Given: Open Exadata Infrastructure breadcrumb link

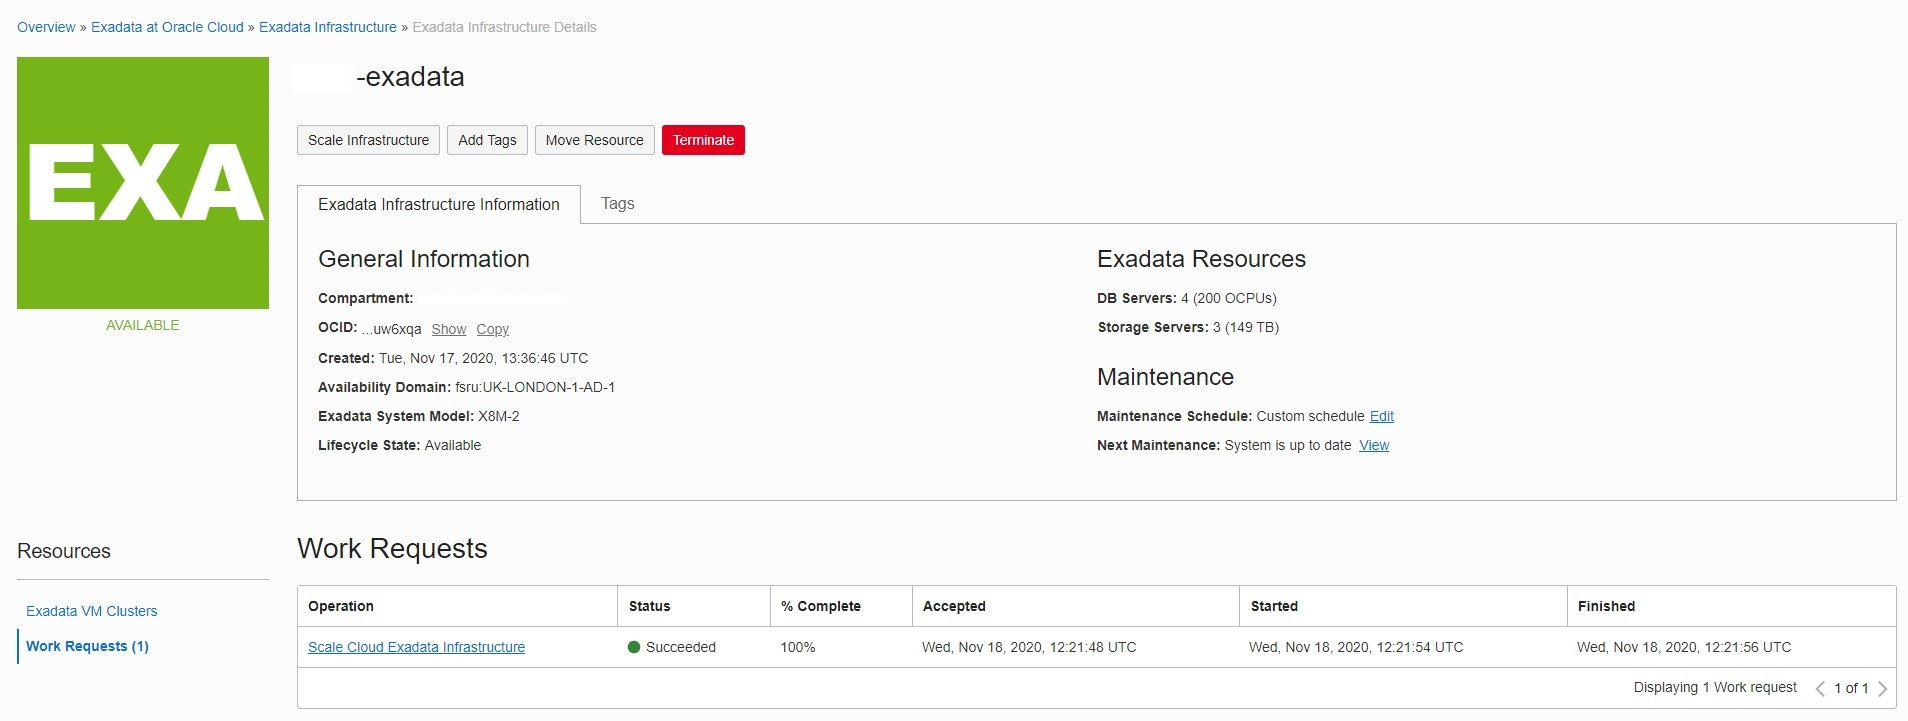Looking at the screenshot, I should (328, 27).
